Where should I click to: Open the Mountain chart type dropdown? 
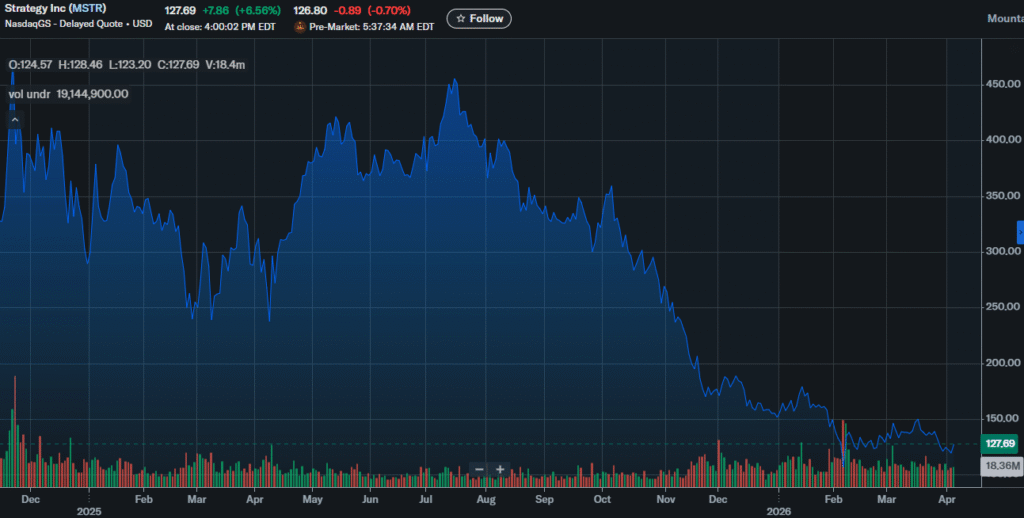pyautogui.click(x=1004, y=18)
